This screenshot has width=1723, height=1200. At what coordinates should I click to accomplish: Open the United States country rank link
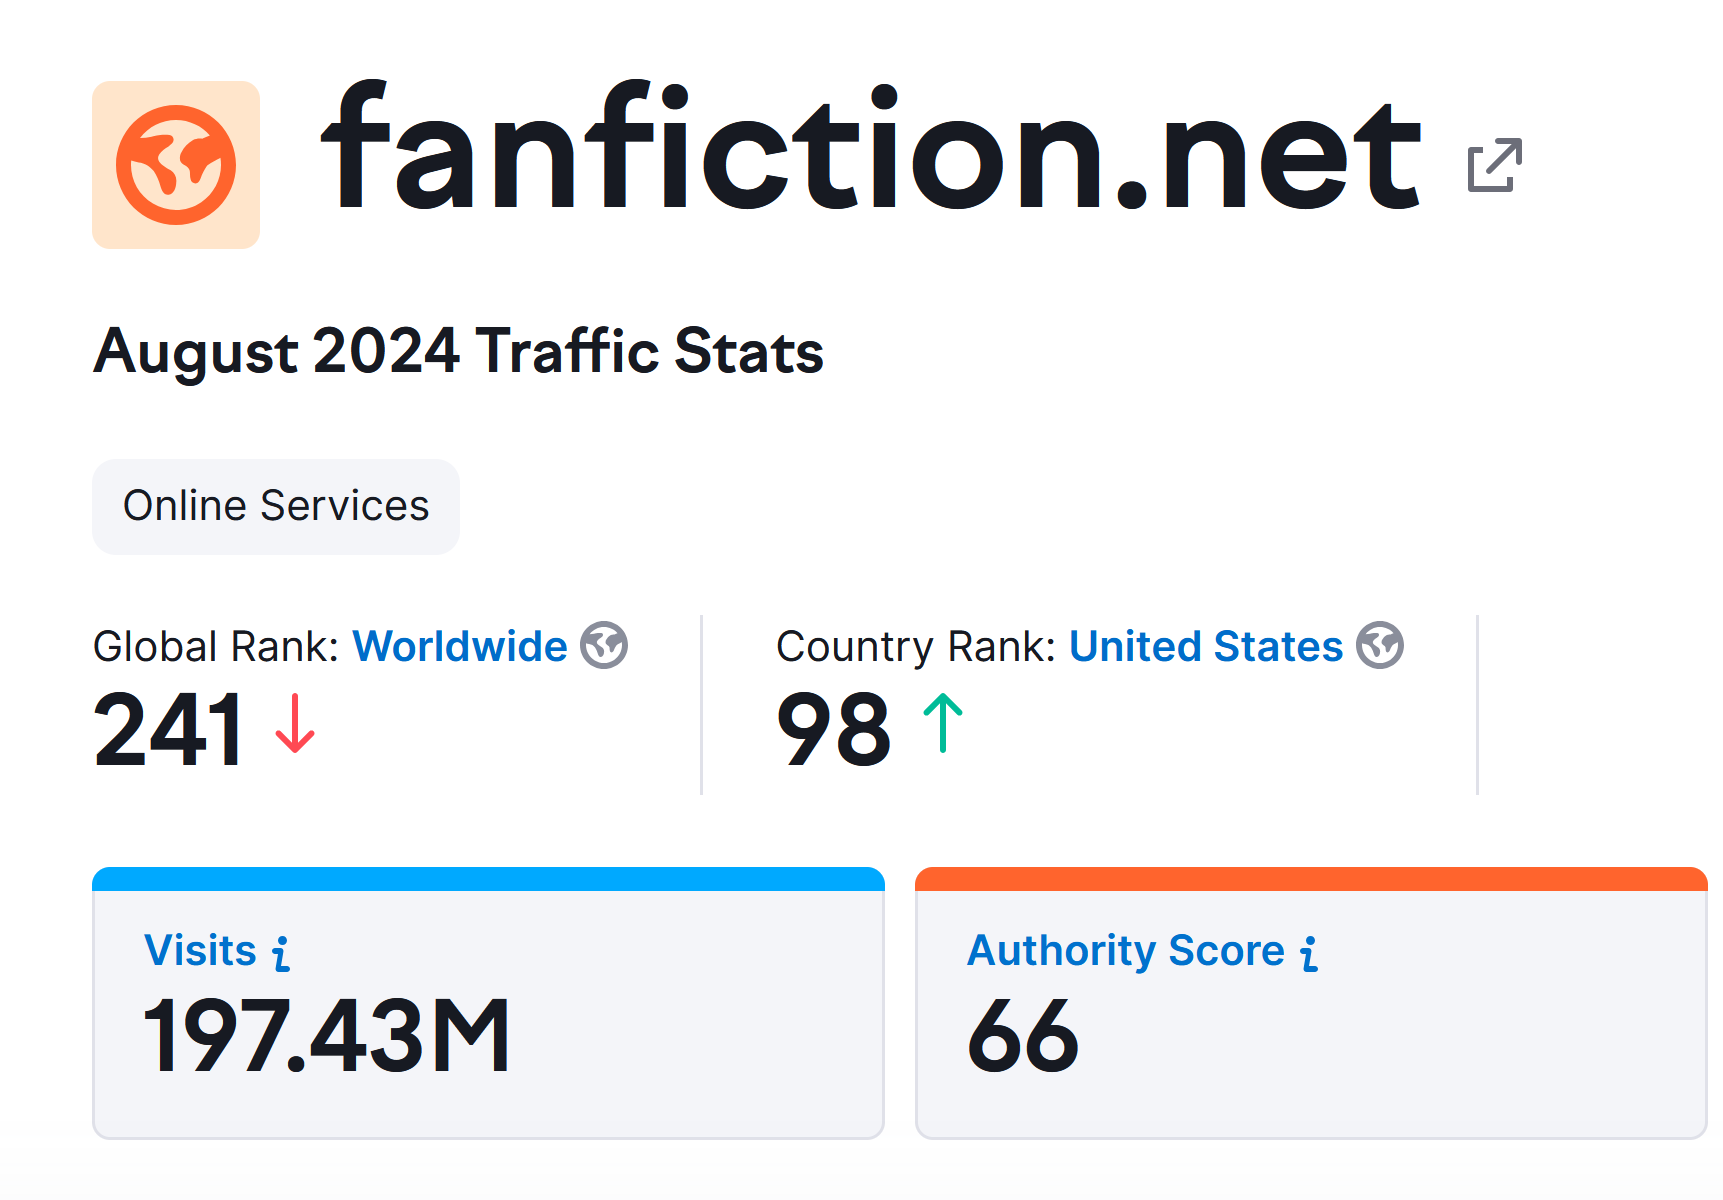(x=1206, y=646)
